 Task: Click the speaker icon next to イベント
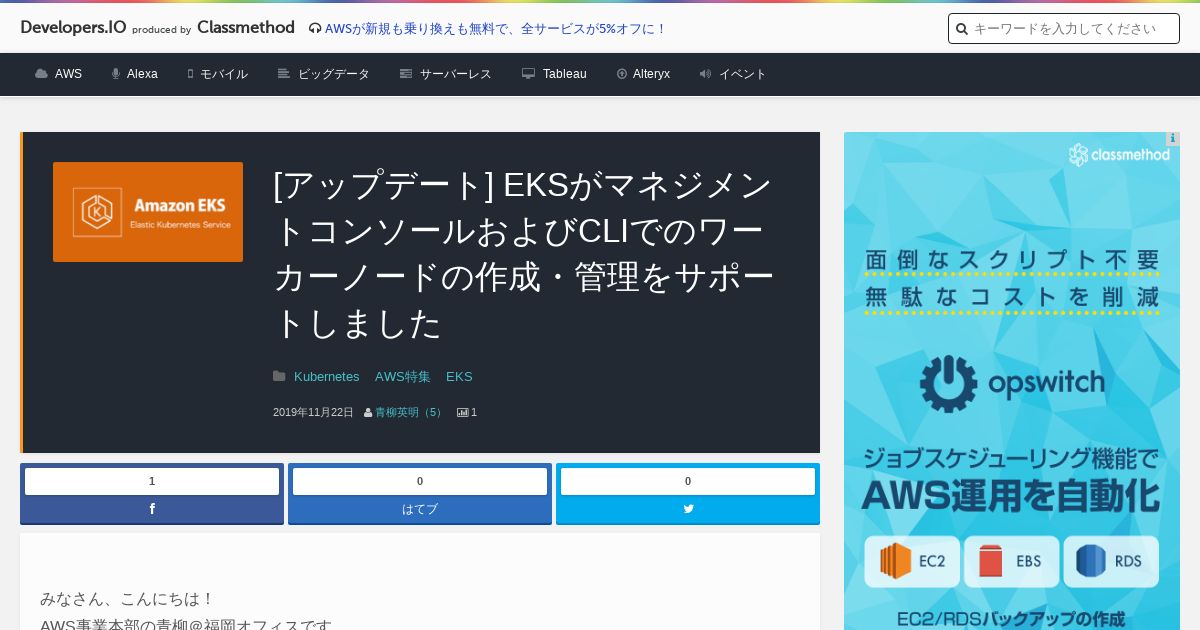pyautogui.click(x=706, y=74)
